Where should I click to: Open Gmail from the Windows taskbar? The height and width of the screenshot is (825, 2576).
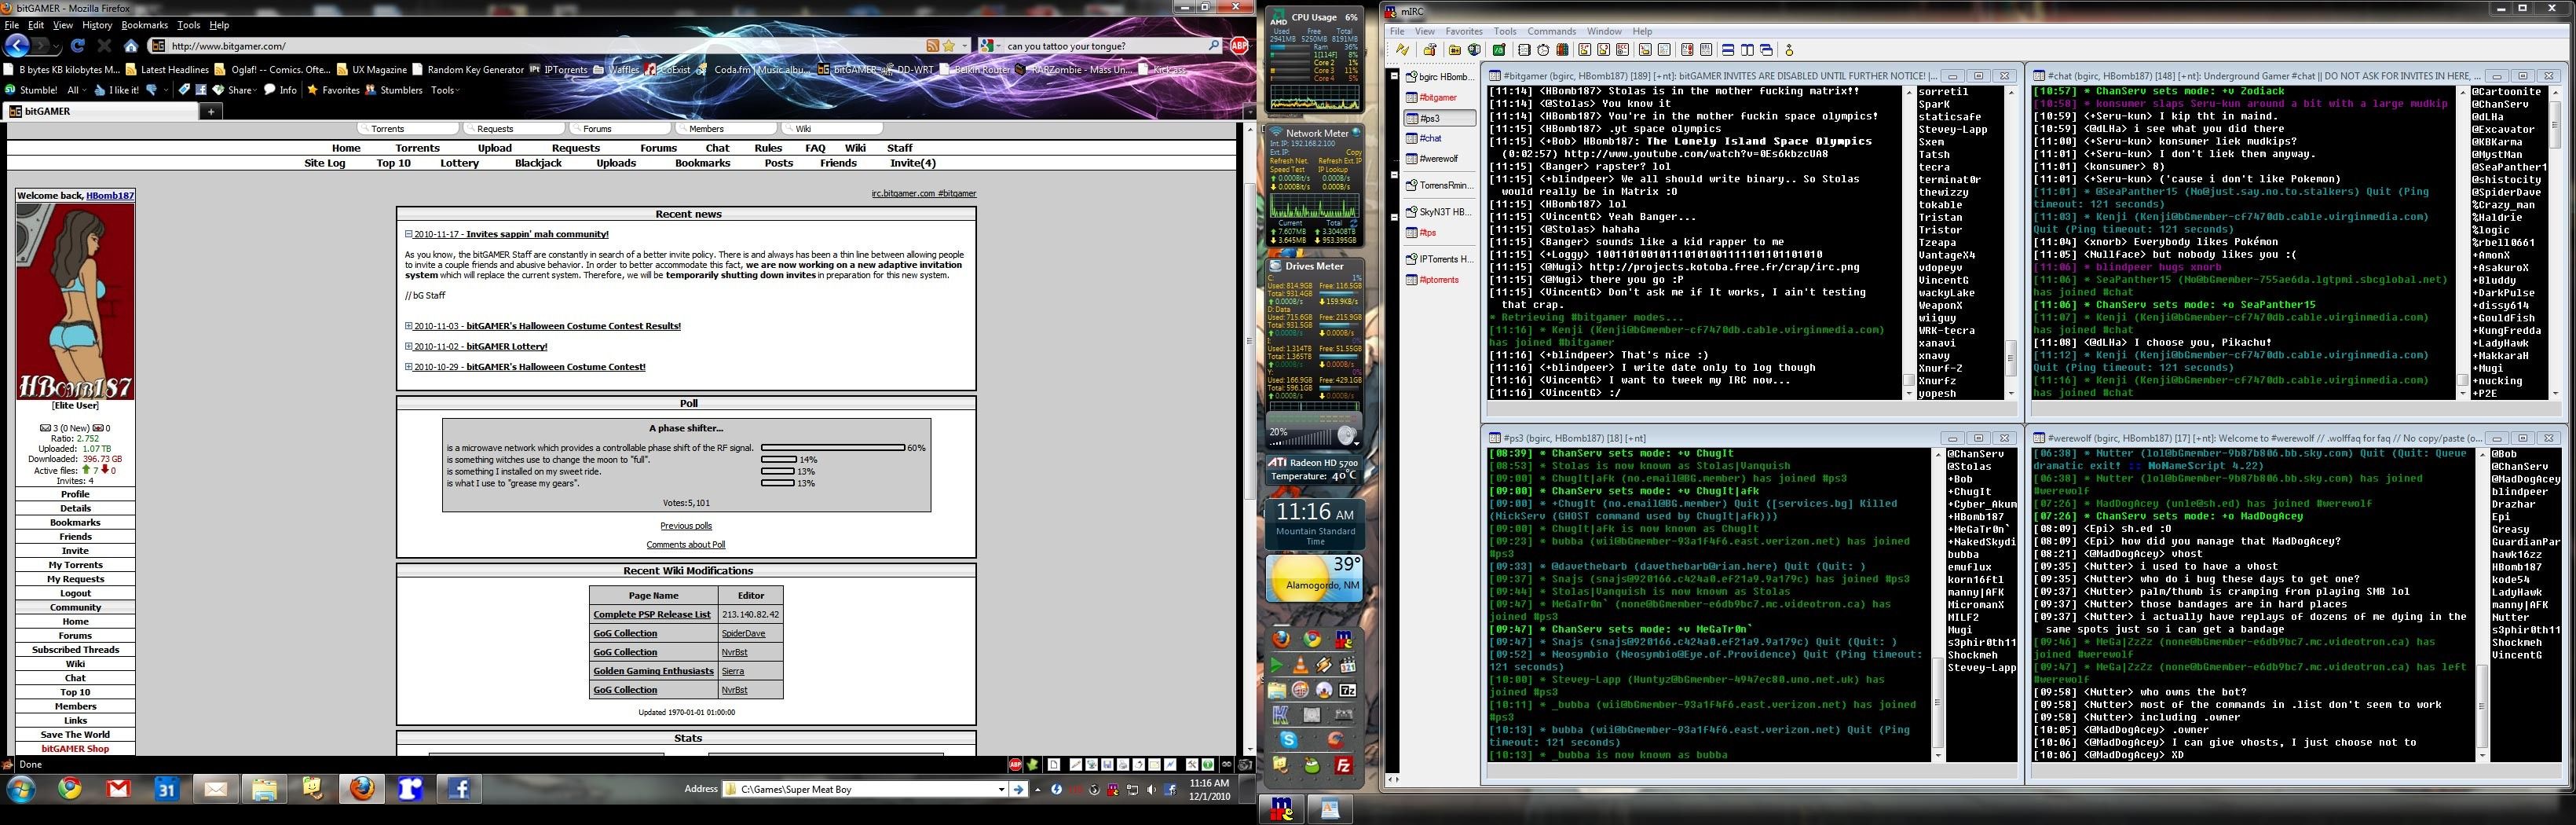pos(118,789)
